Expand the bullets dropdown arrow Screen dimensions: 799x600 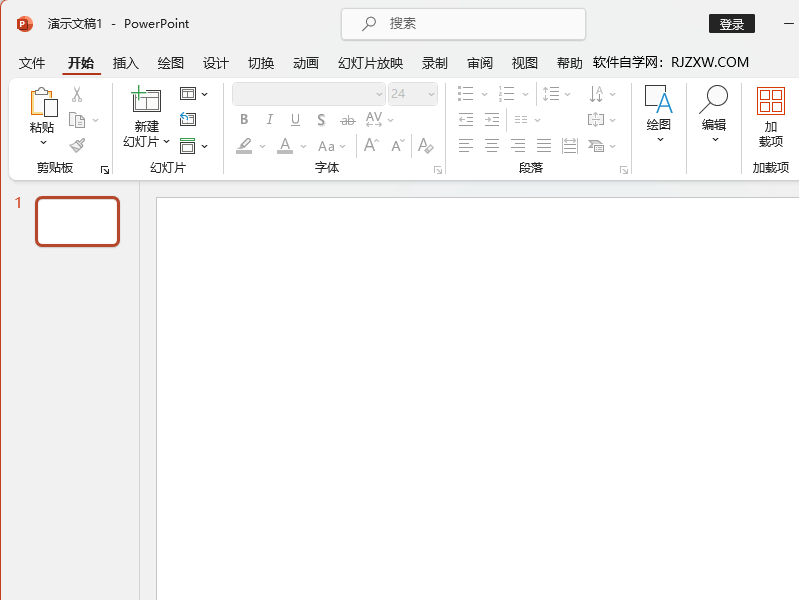pyautogui.click(x=484, y=94)
